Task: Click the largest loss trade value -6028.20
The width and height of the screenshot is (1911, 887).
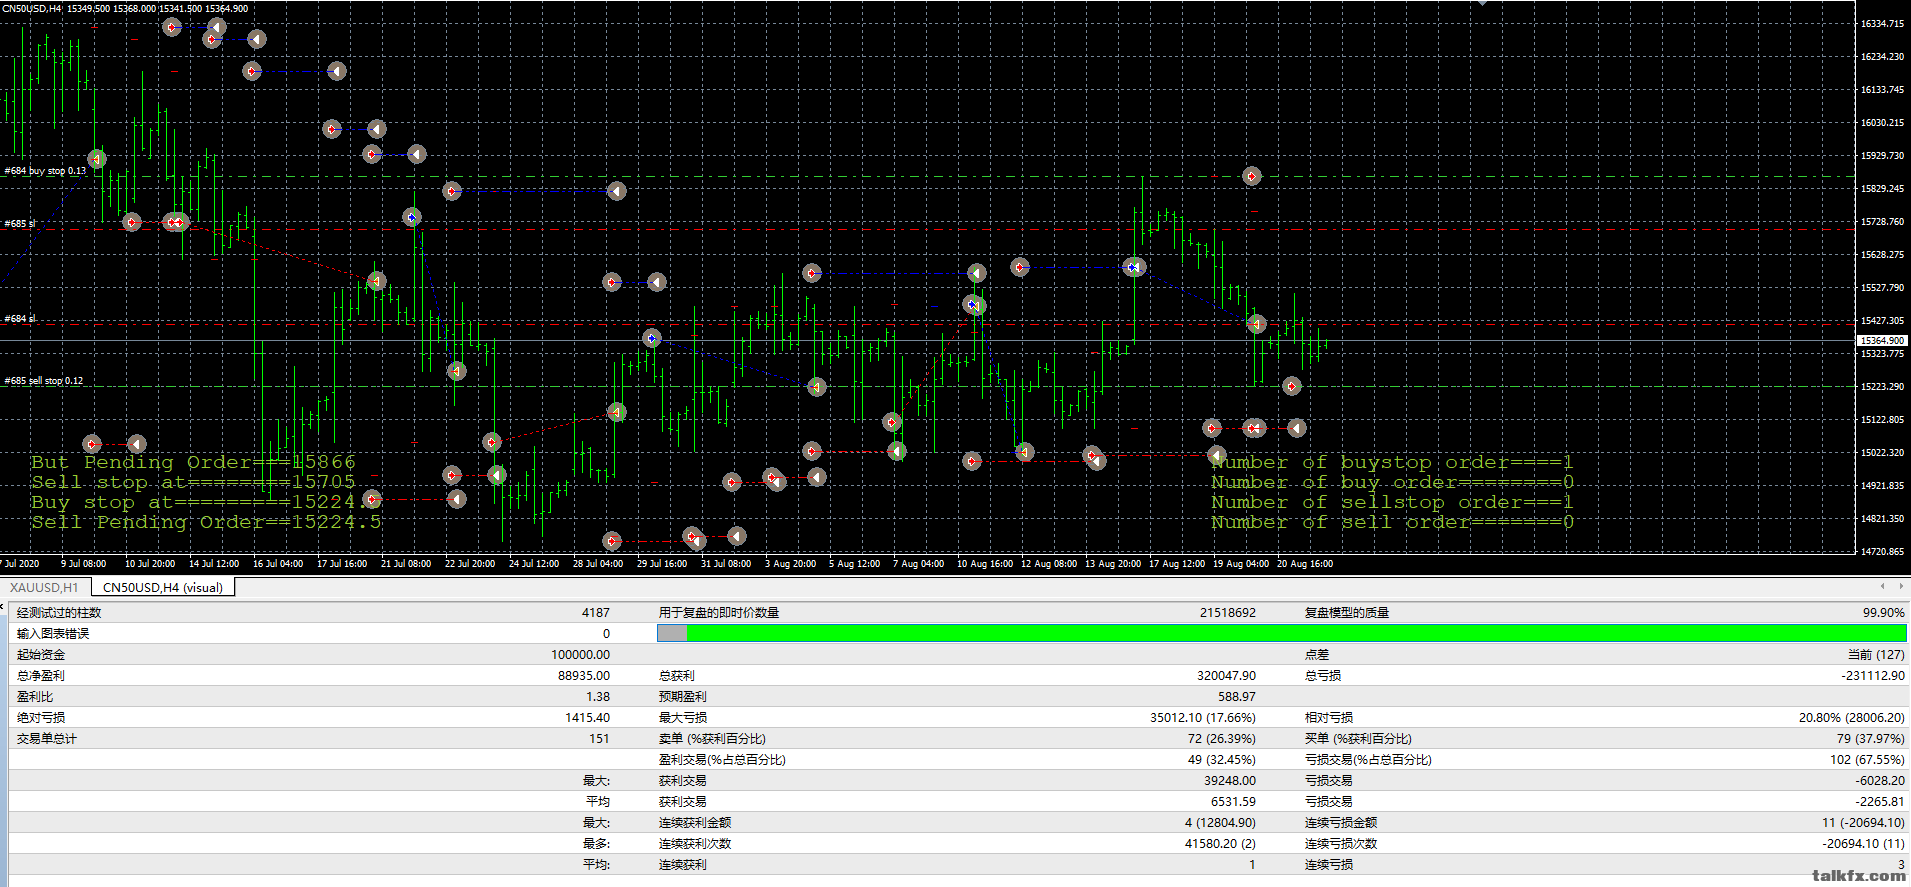Action: pos(1881,780)
